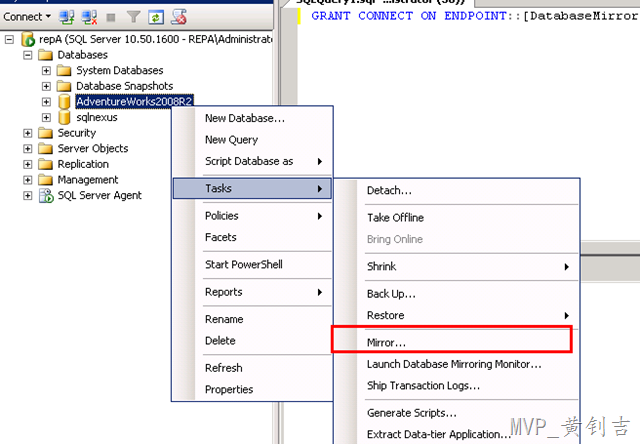Screen dimensions: 640x444
Task: Choose Delete from context menu
Action: pyautogui.click(x=252, y=341)
